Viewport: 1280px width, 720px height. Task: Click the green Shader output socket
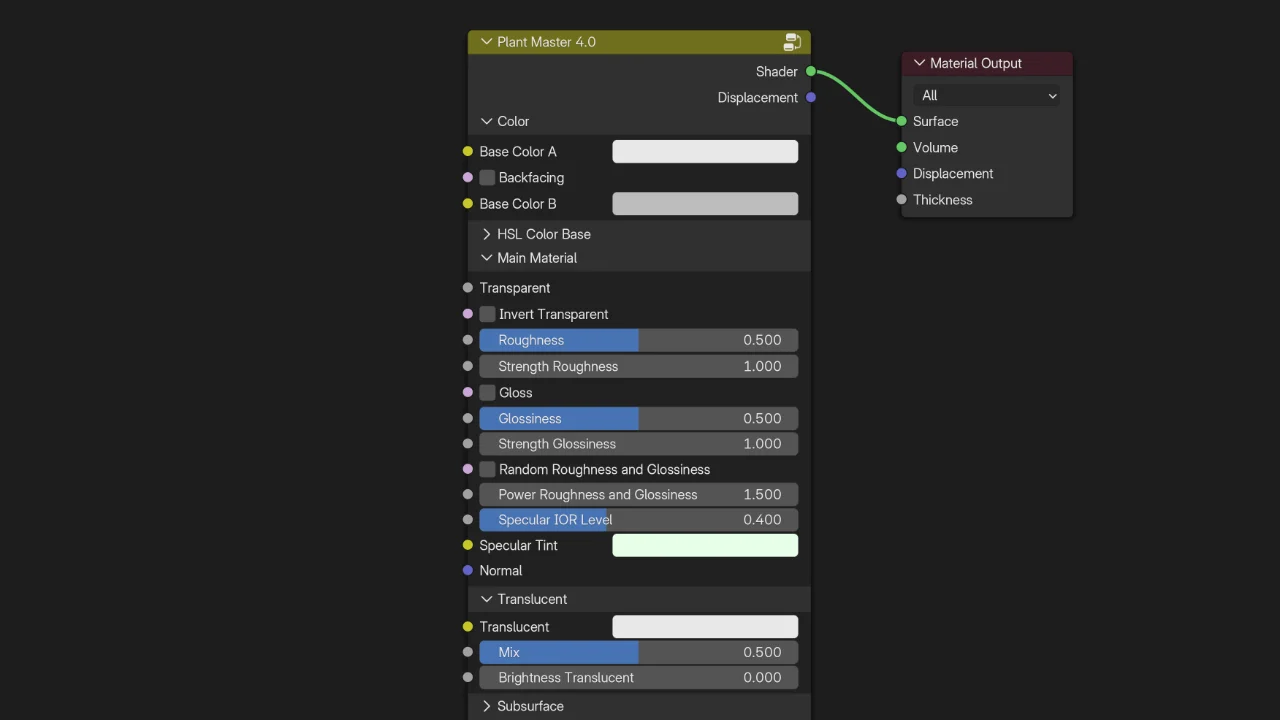(811, 71)
